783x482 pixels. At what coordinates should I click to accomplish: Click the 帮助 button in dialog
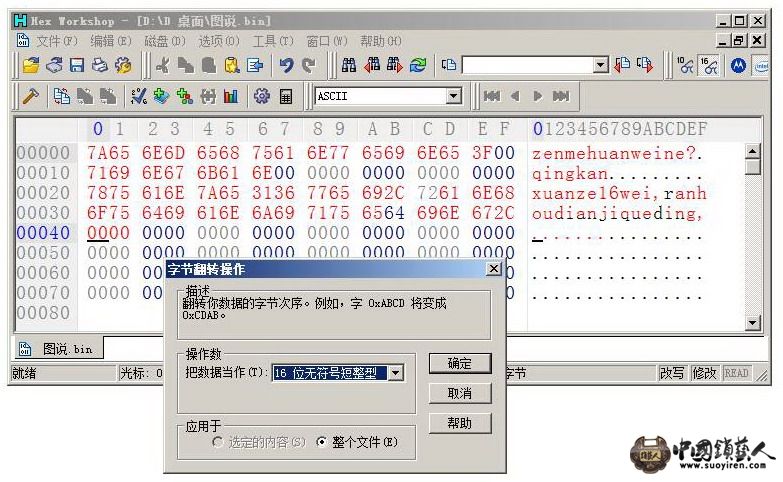pos(460,424)
